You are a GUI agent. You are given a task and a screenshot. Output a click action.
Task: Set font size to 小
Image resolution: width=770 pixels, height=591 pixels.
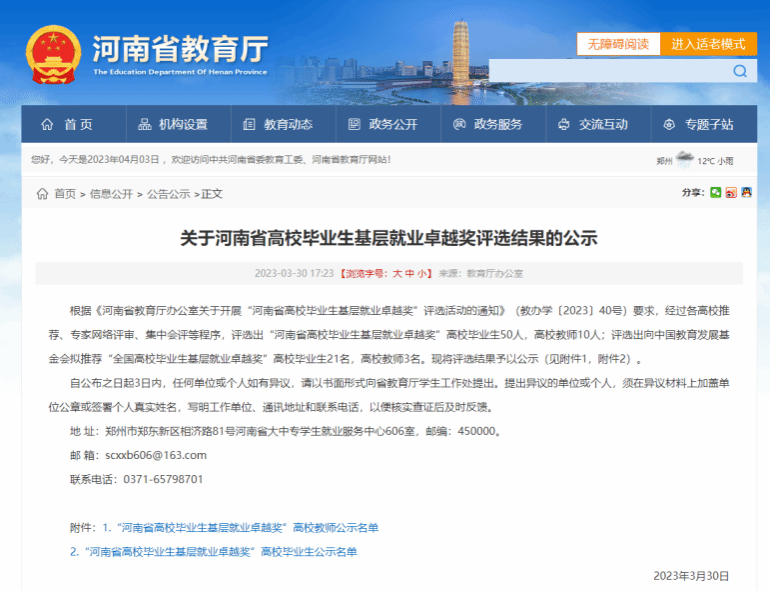(x=423, y=273)
